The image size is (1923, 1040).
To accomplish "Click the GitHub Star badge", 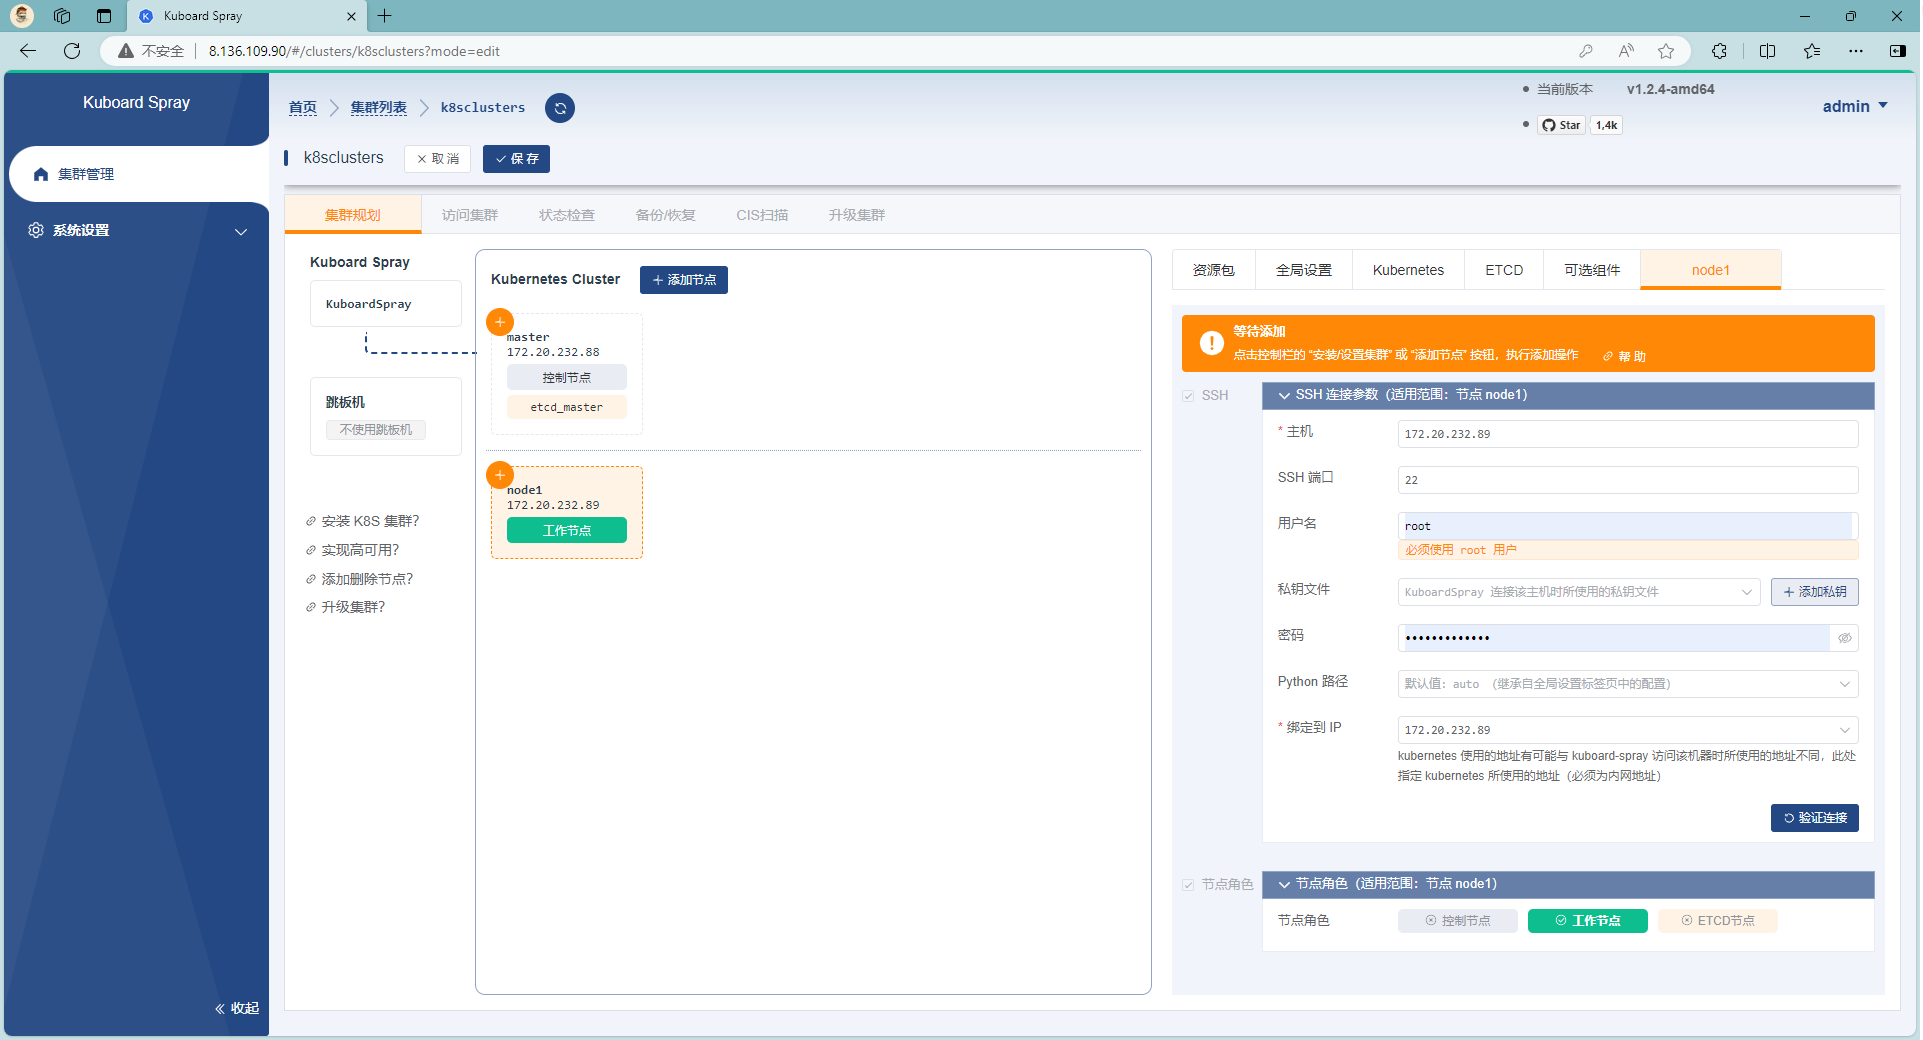I will click(1562, 125).
